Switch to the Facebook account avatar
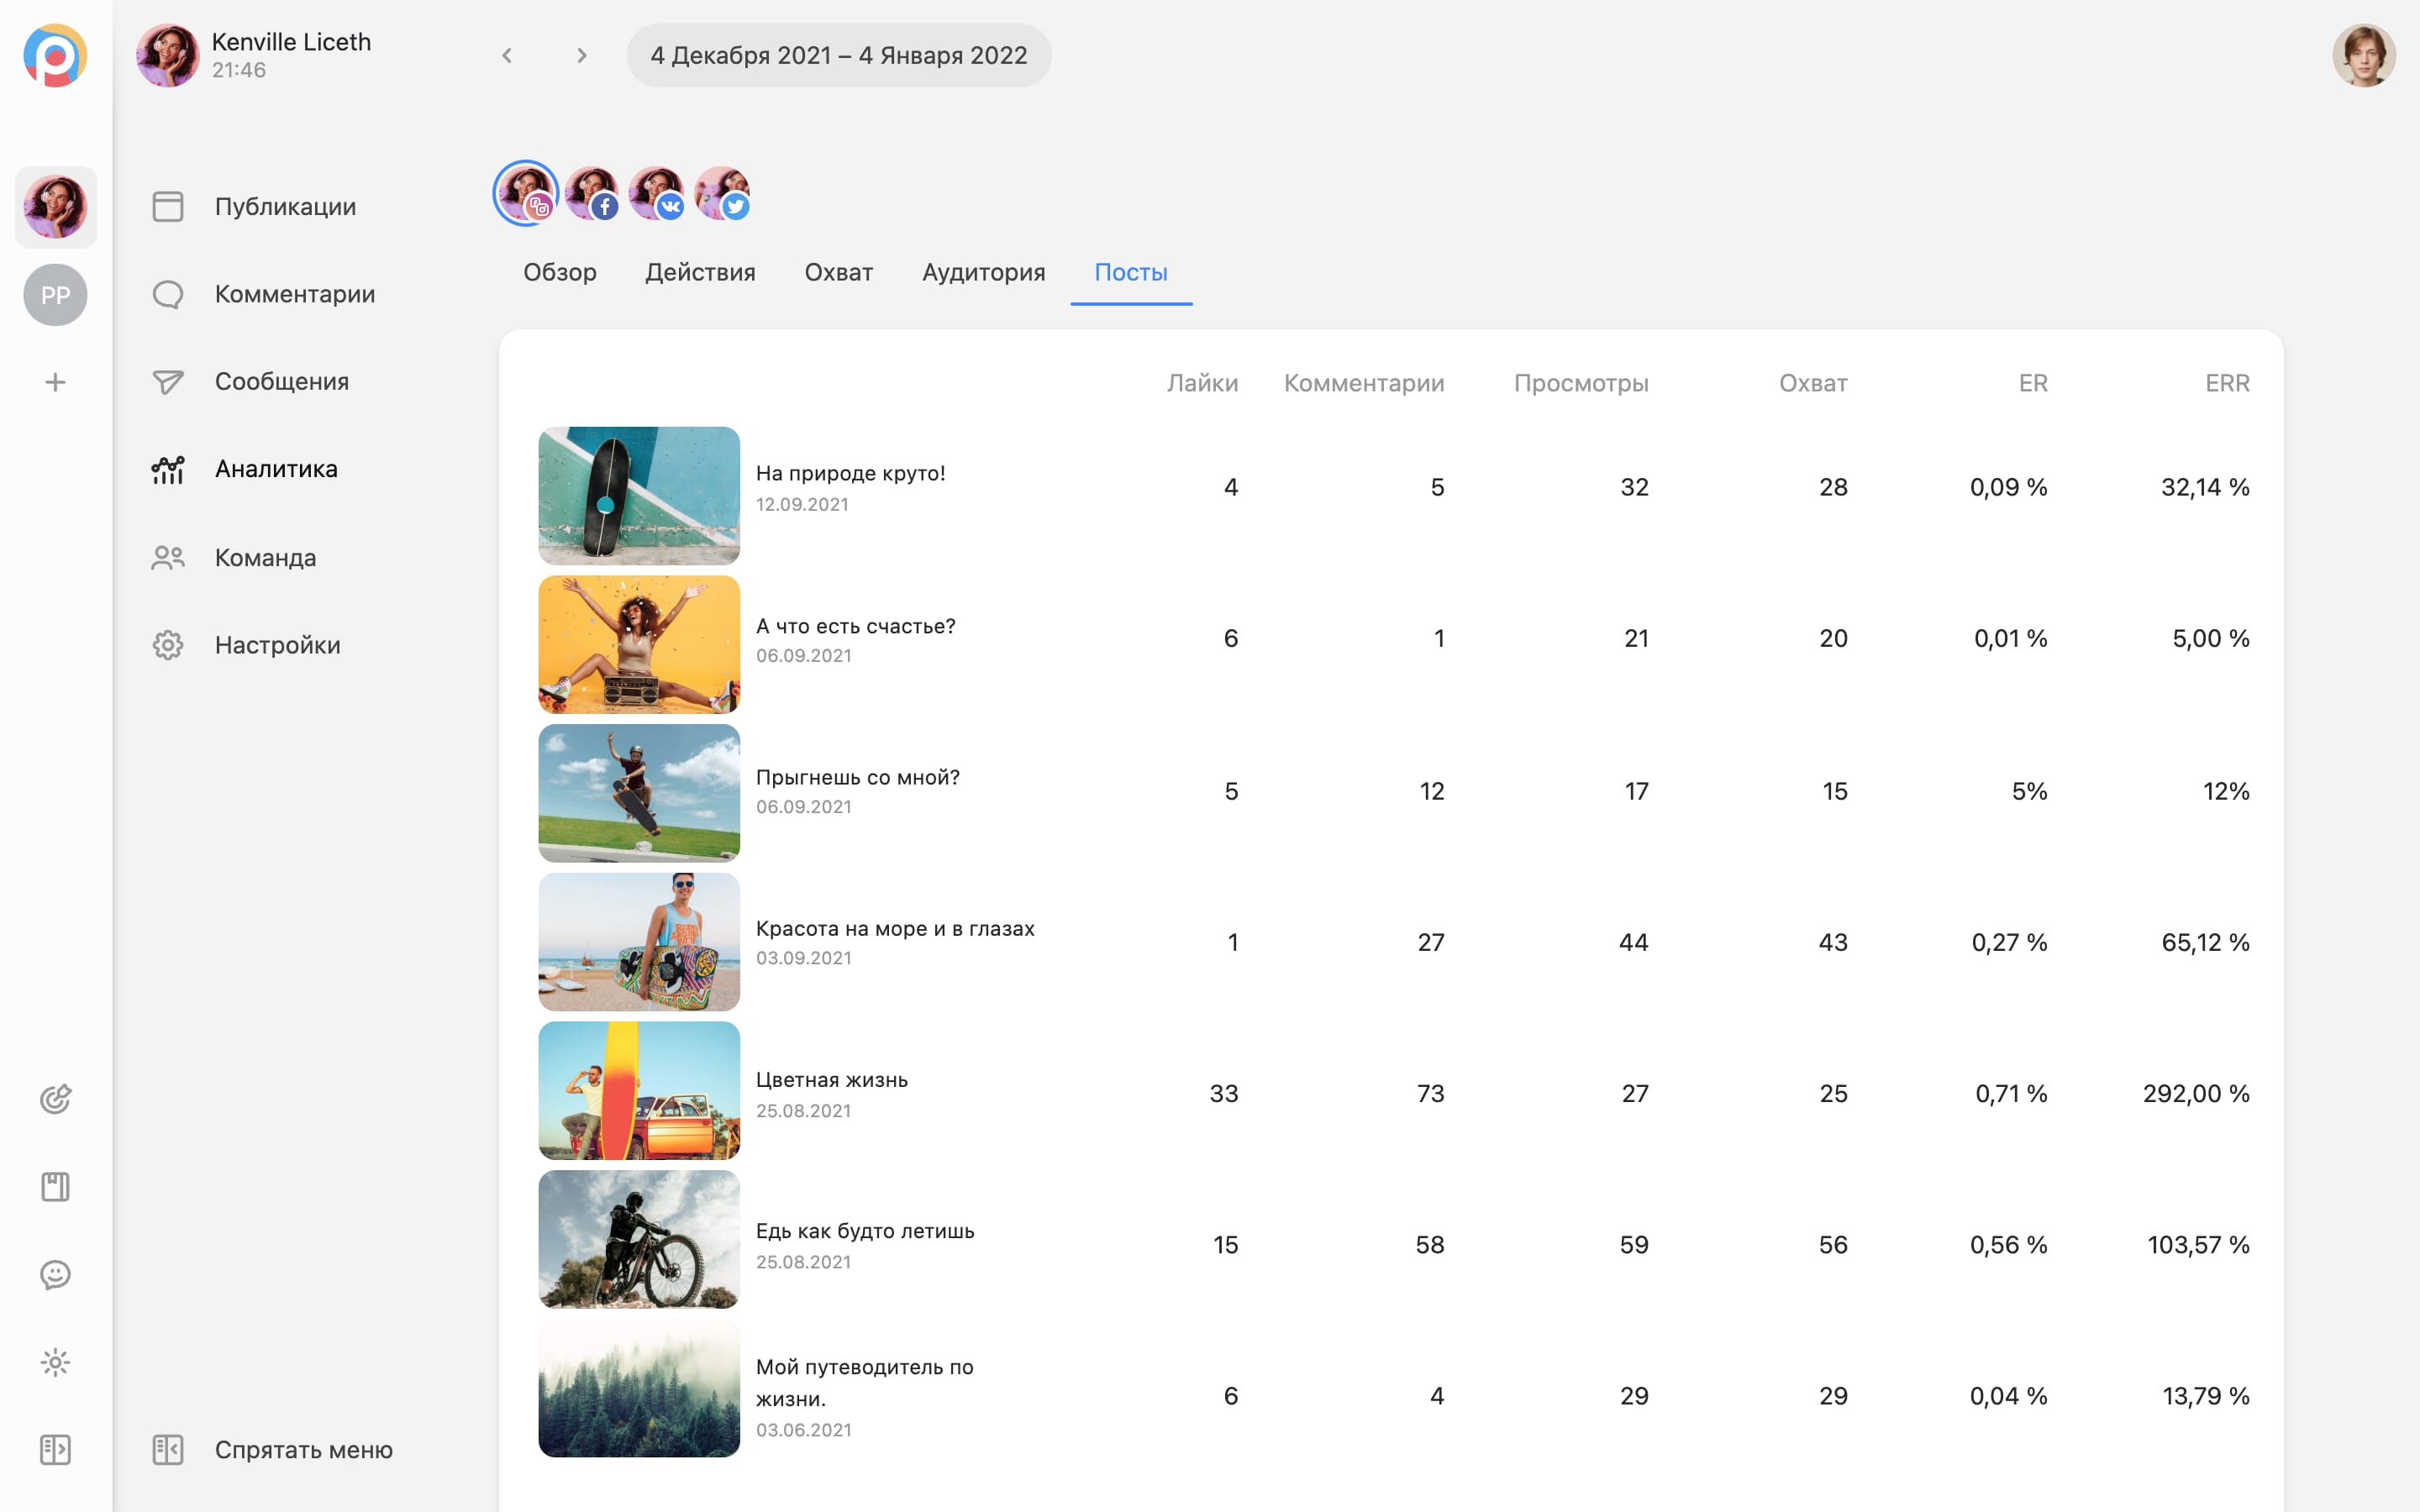2420x1512 pixels. [591, 193]
